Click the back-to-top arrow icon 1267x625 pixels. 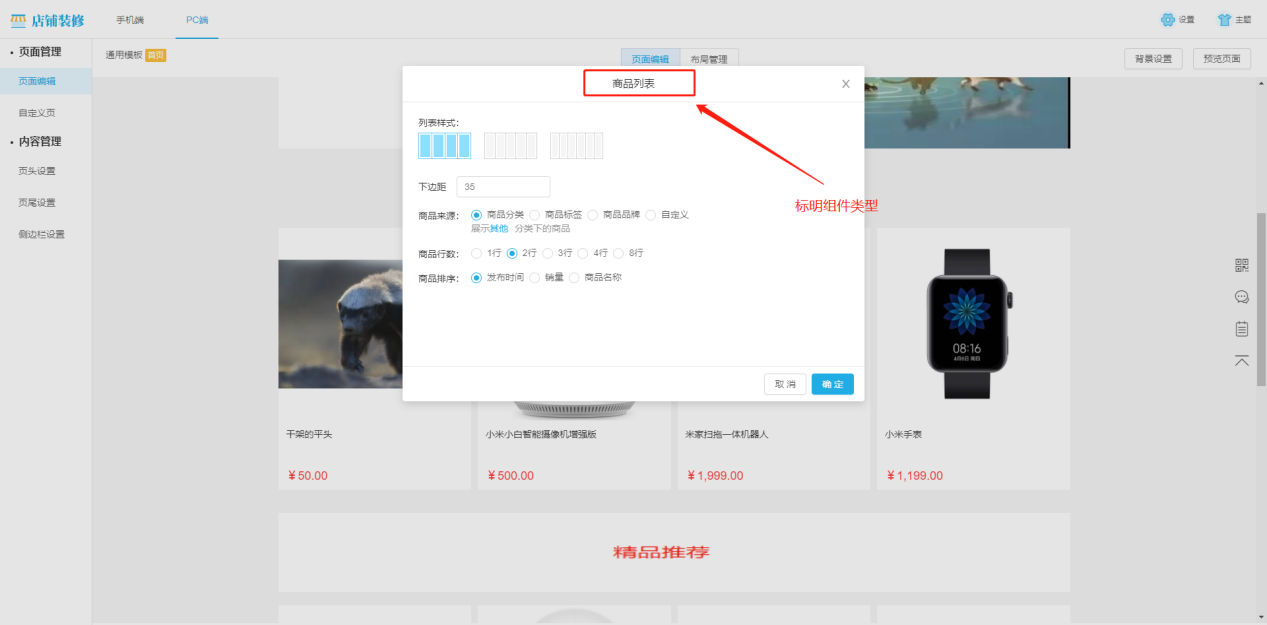pyautogui.click(x=1241, y=360)
